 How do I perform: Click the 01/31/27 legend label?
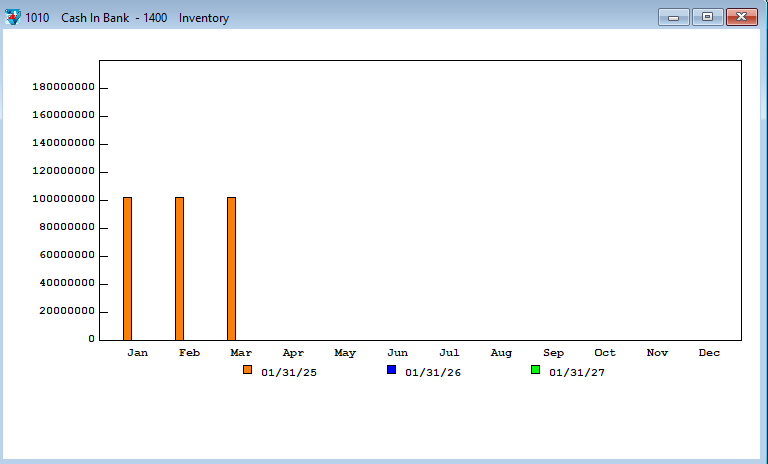tap(576, 373)
